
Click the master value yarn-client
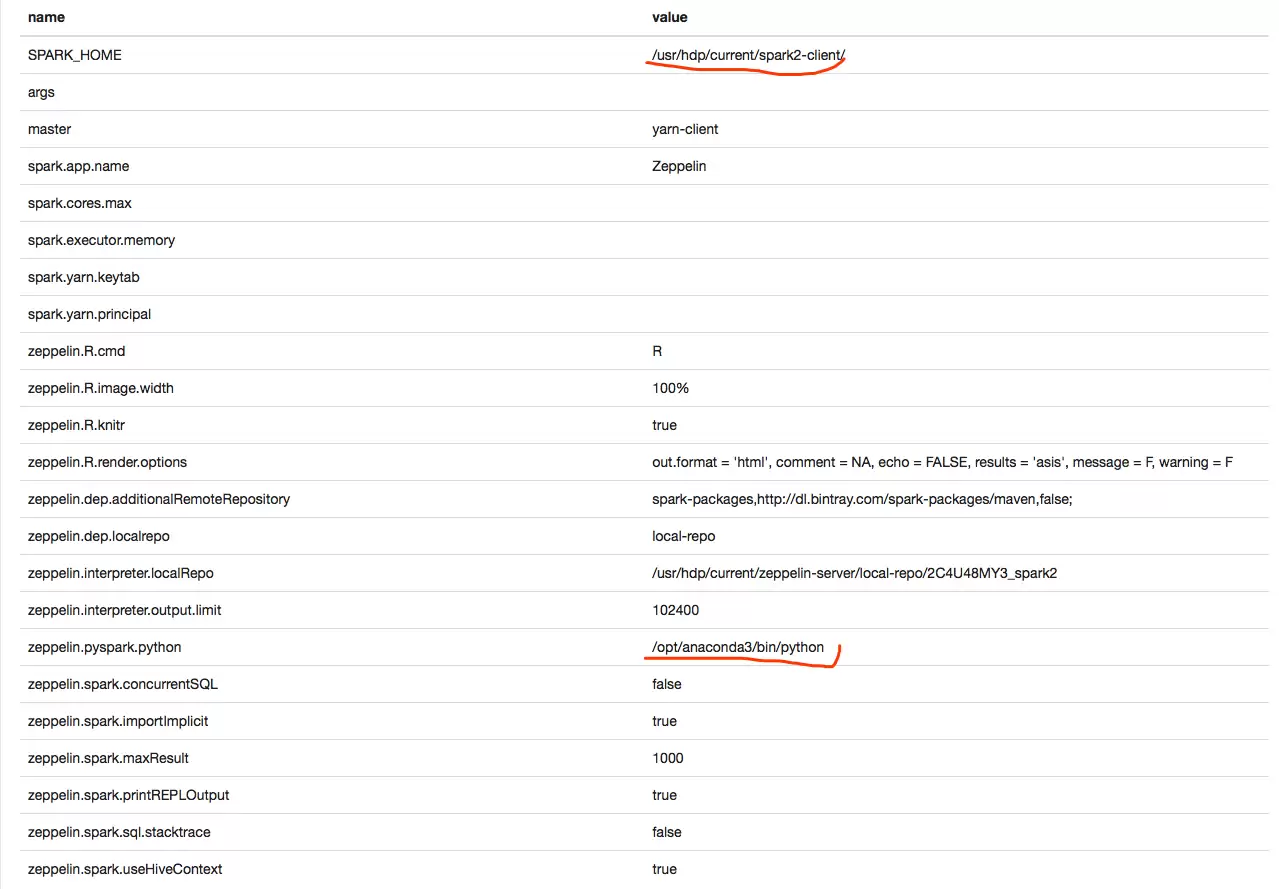pyautogui.click(x=685, y=129)
